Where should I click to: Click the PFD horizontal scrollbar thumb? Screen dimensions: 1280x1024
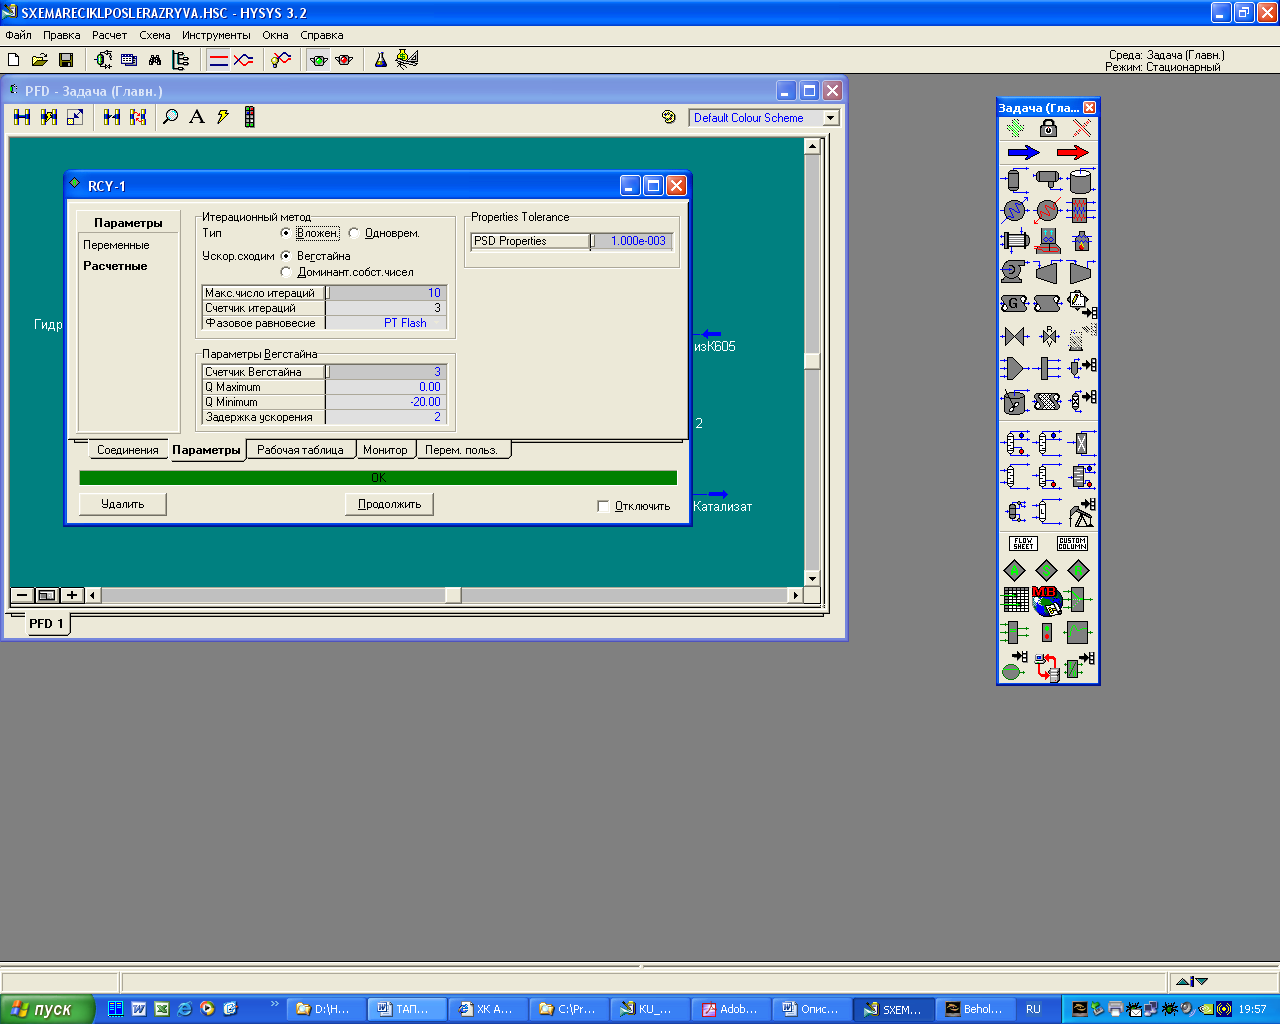coord(453,595)
